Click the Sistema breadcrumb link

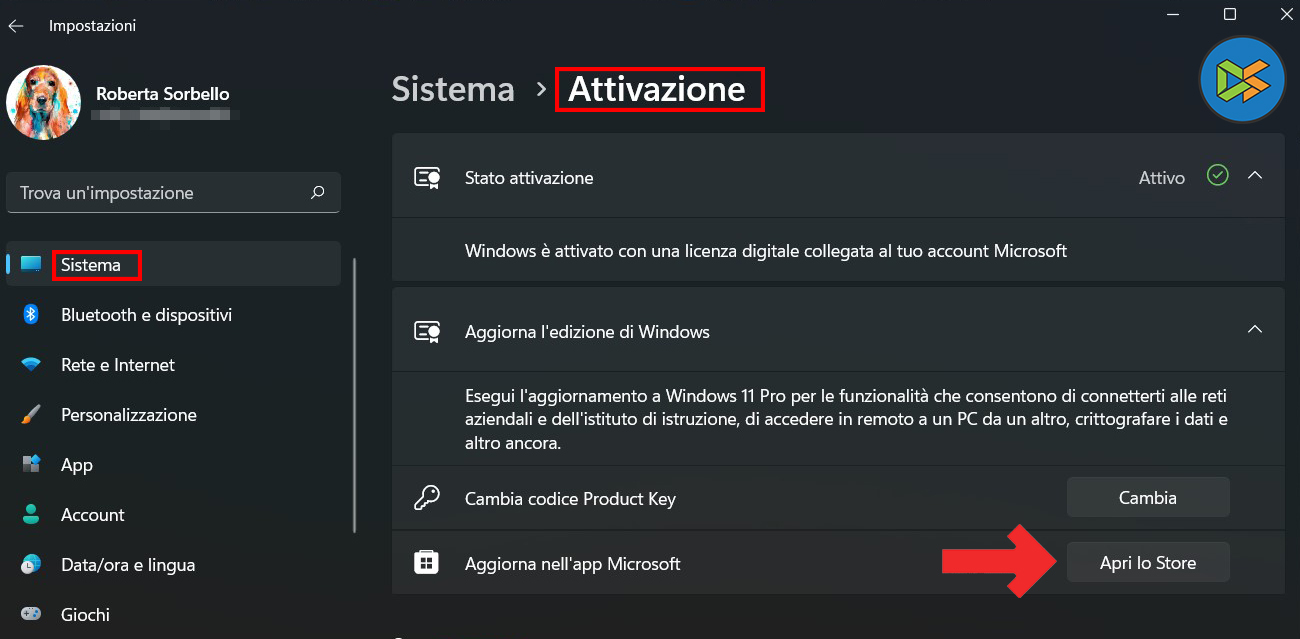[453, 89]
